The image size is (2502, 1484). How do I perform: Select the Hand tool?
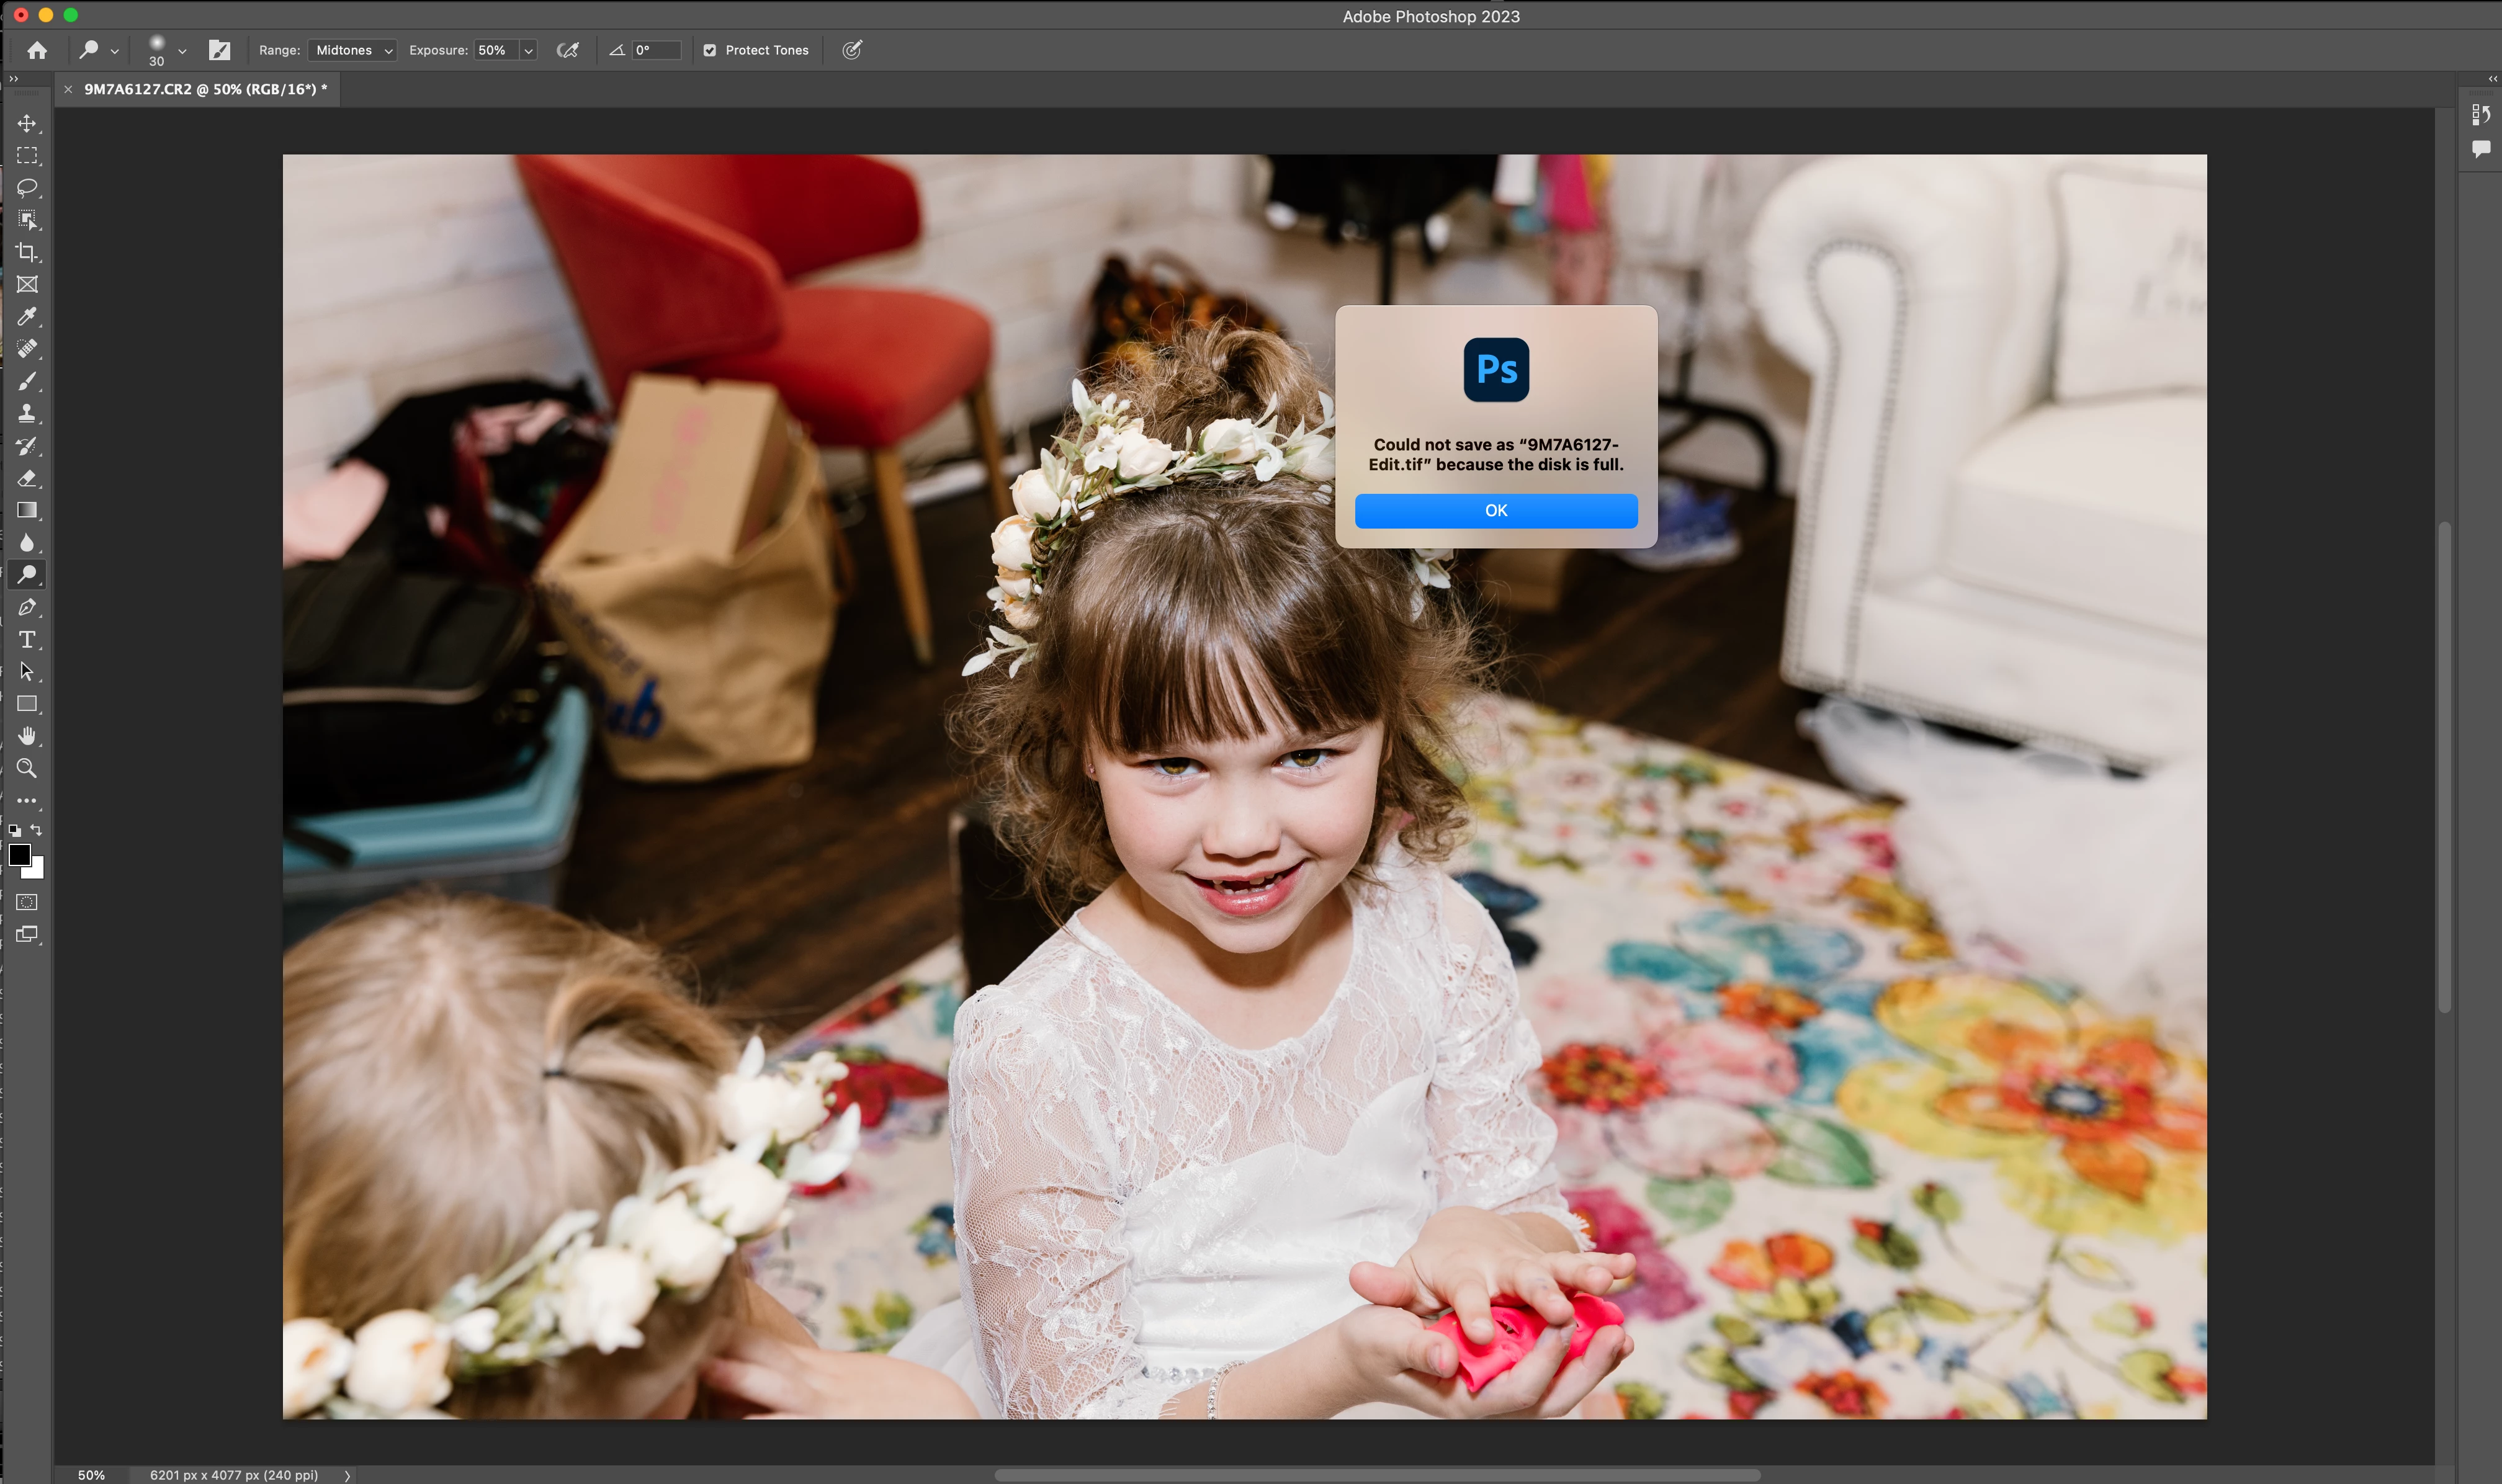[x=27, y=736]
